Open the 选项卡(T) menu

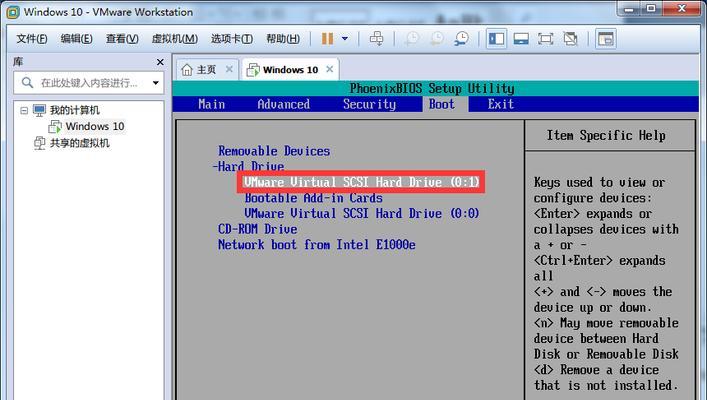tap(232, 39)
